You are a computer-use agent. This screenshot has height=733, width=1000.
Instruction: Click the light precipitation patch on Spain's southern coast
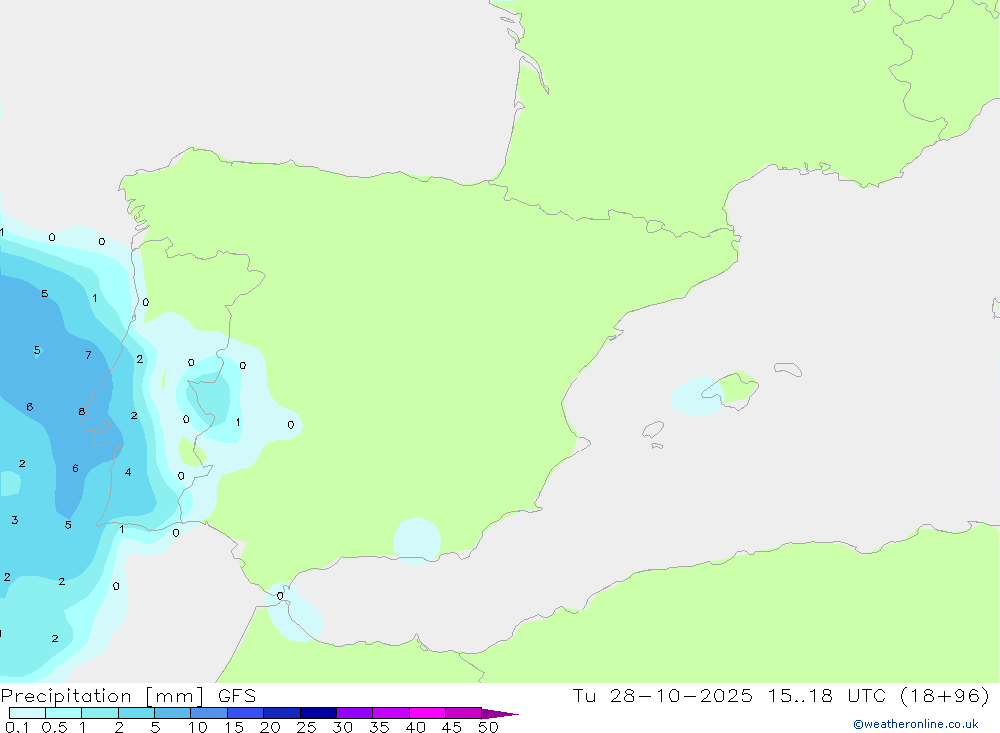pos(417,540)
